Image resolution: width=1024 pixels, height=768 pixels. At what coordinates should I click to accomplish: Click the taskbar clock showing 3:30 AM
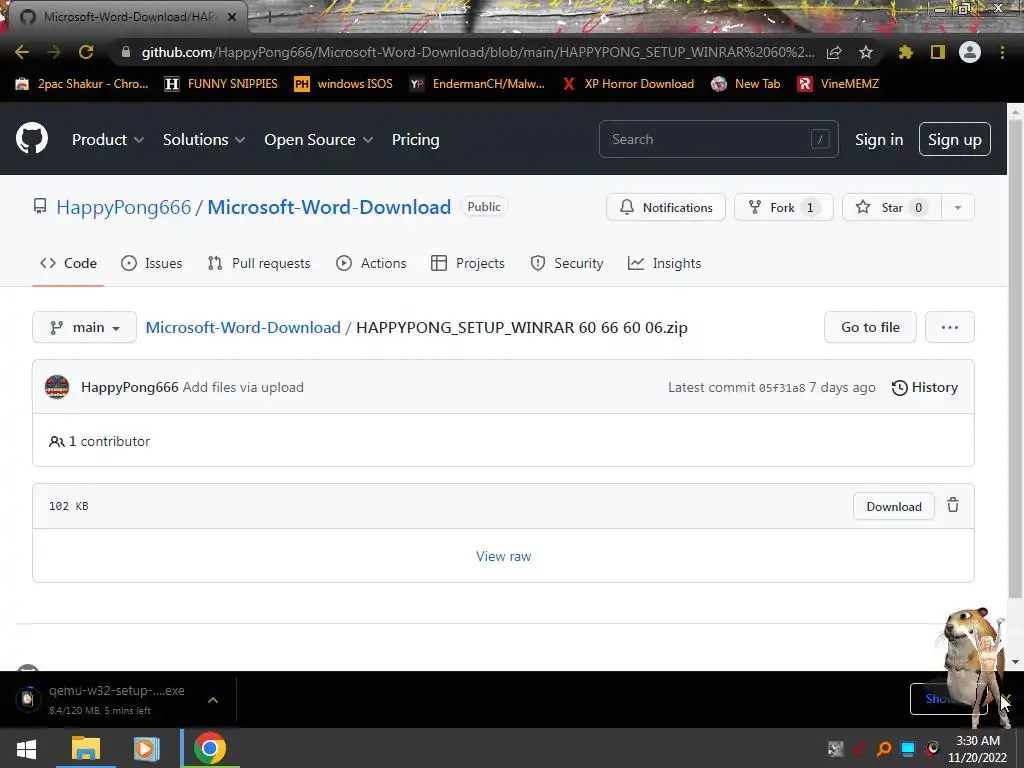[x=978, y=748]
